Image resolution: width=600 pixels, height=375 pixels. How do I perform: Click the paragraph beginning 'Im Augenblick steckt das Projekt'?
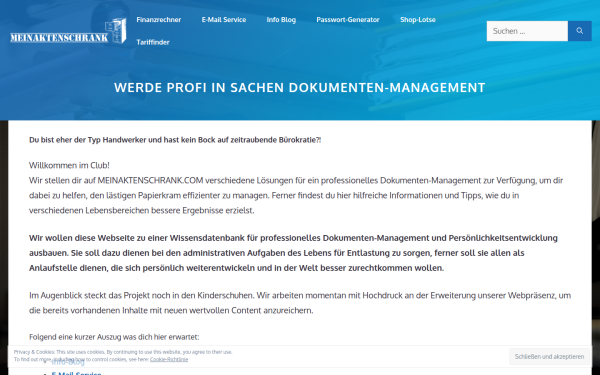tap(300, 303)
